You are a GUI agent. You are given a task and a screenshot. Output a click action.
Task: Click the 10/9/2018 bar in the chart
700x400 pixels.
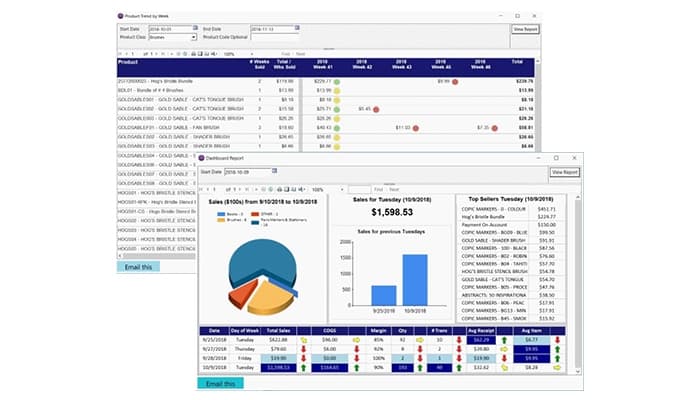click(414, 278)
